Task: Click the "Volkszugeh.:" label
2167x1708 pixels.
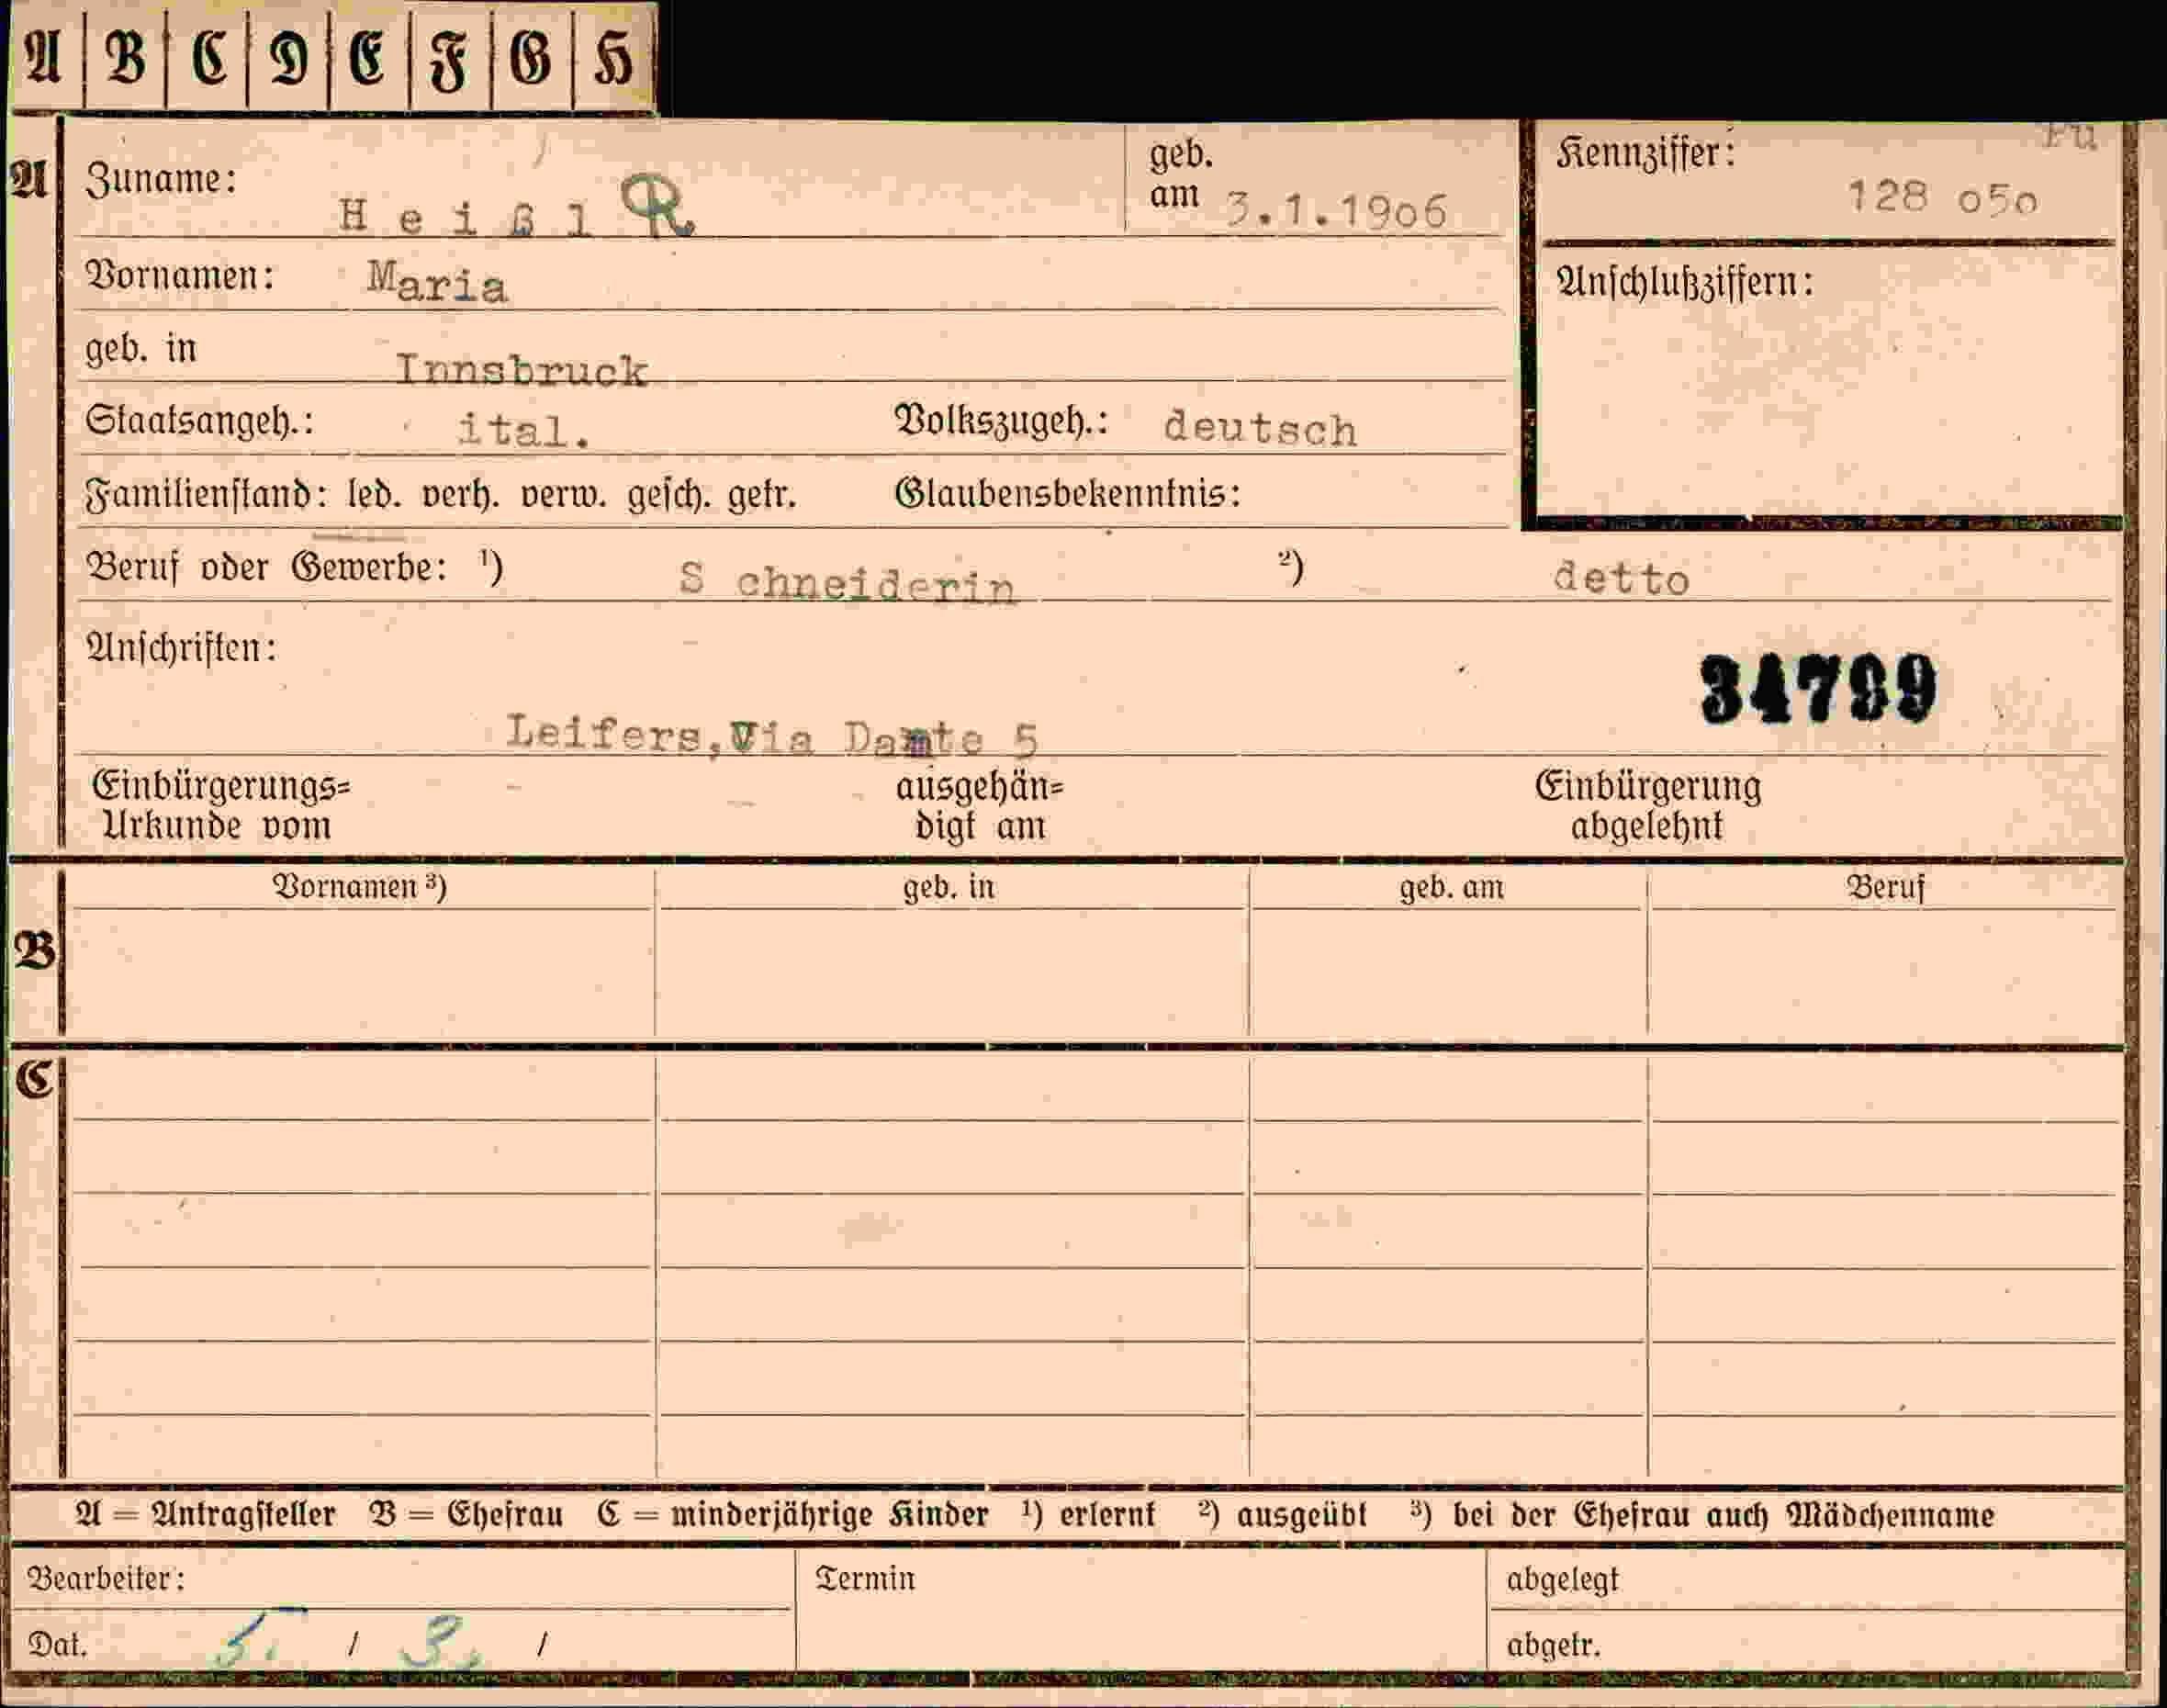Action: (1001, 422)
